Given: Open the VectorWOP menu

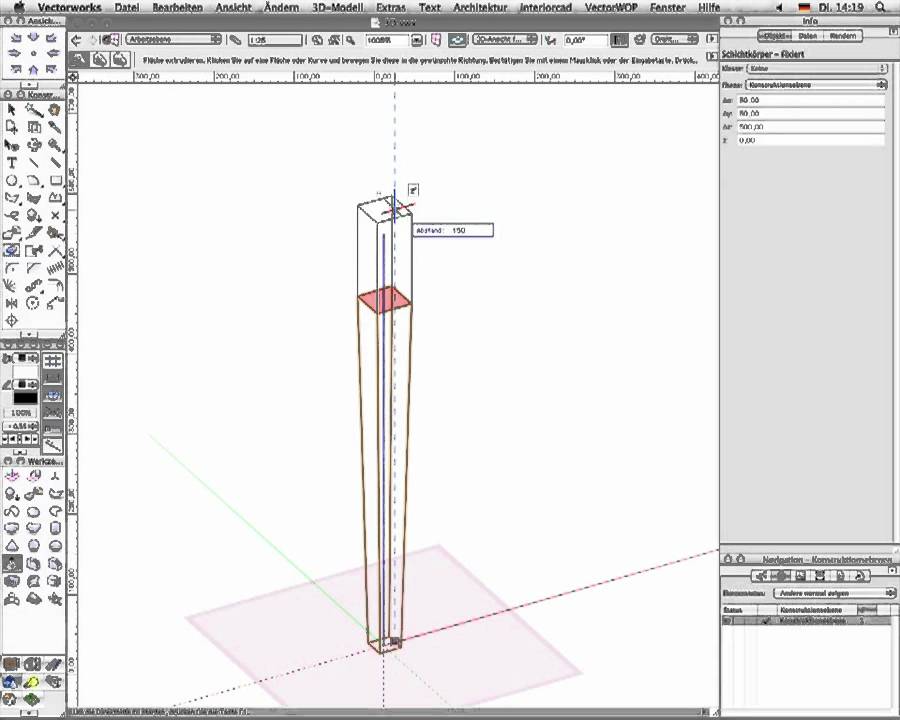Looking at the screenshot, I should coord(611,7).
